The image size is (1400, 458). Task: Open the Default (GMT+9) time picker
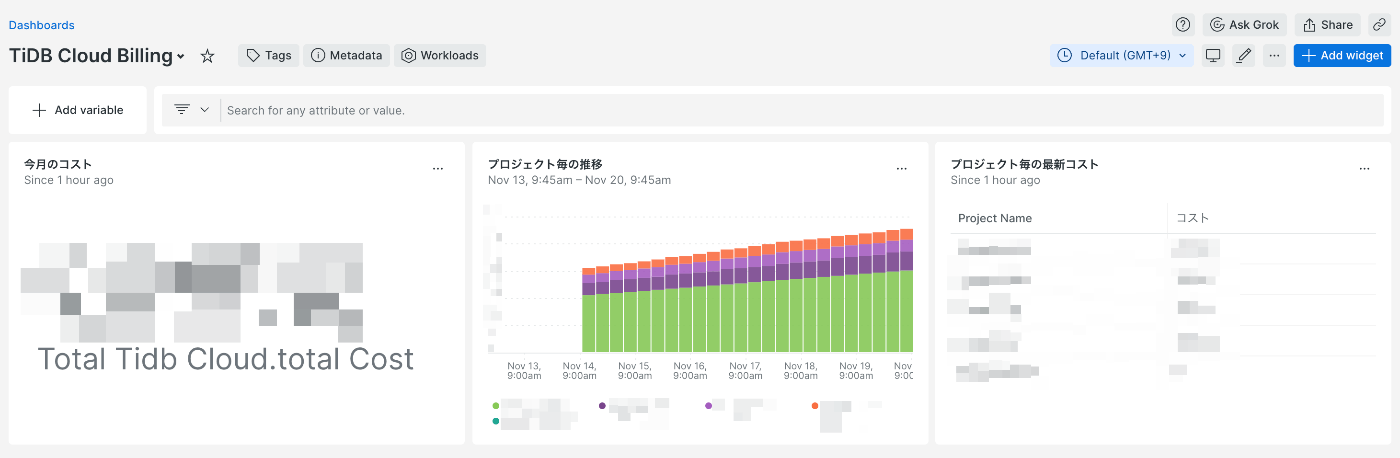pos(1122,56)
